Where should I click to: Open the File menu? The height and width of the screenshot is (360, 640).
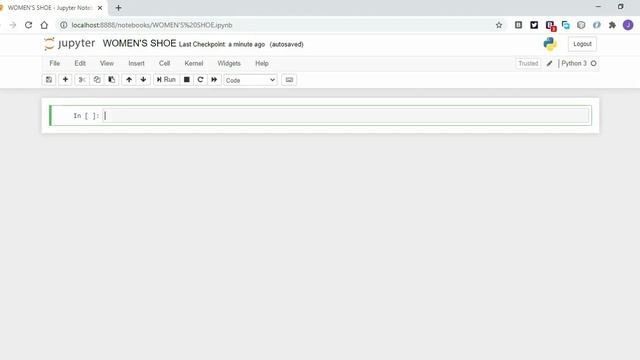pos(55,63)
